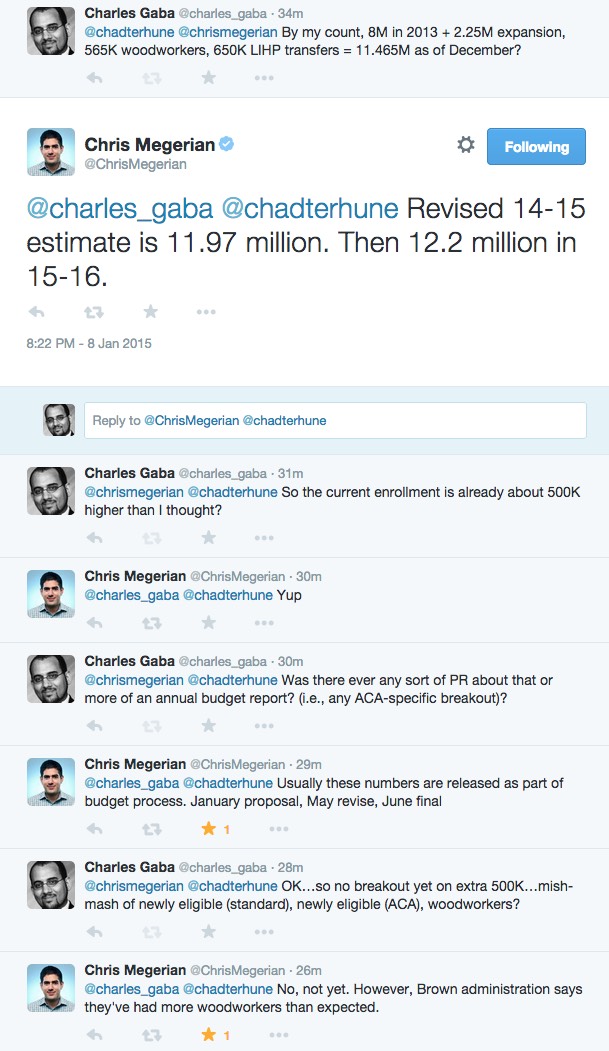Screen dimensions: 609x1051
Task: Open Chris Megerian's large profile photo
Action: point(51,152)
